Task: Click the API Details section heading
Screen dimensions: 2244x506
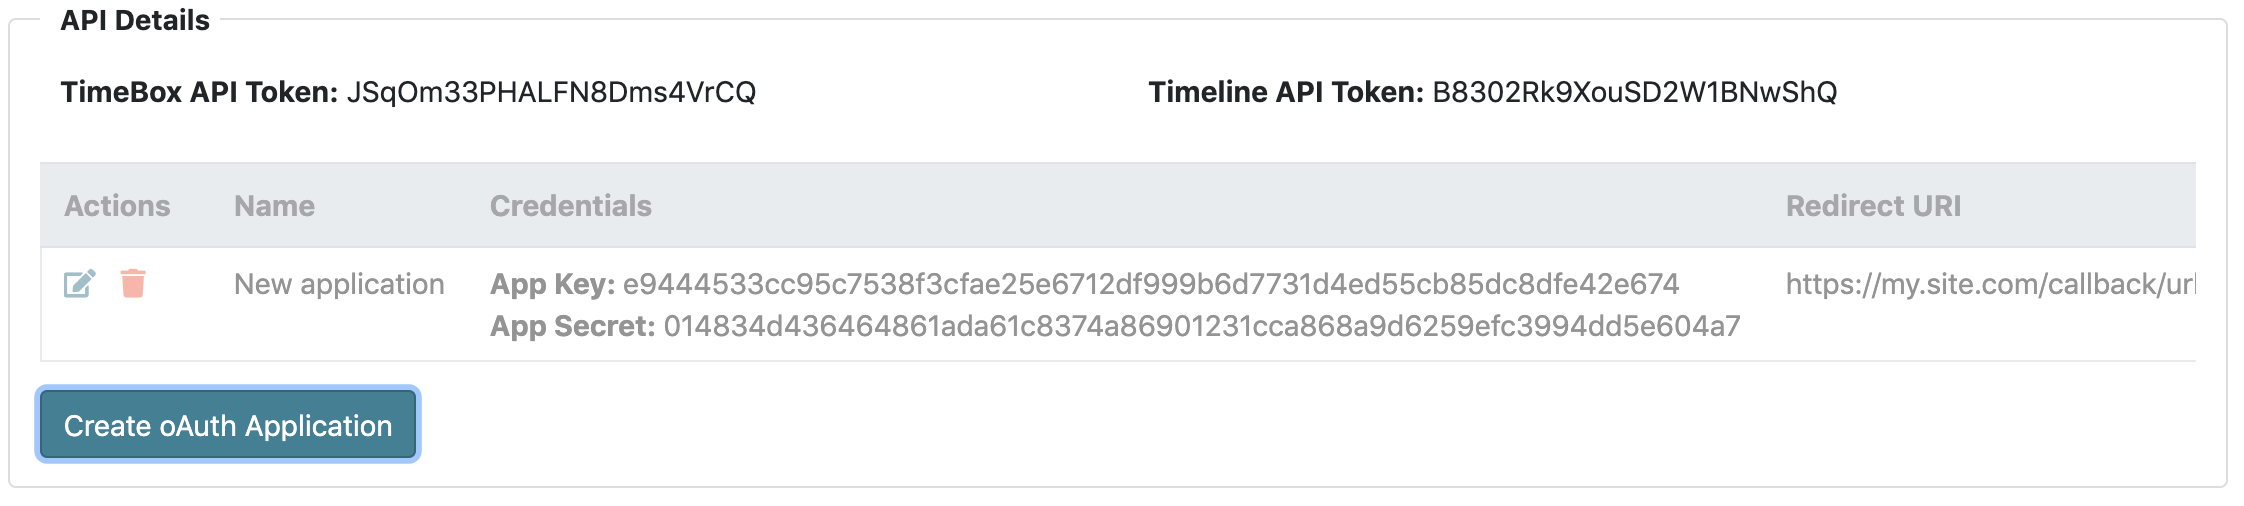Action: click(135, 20)
